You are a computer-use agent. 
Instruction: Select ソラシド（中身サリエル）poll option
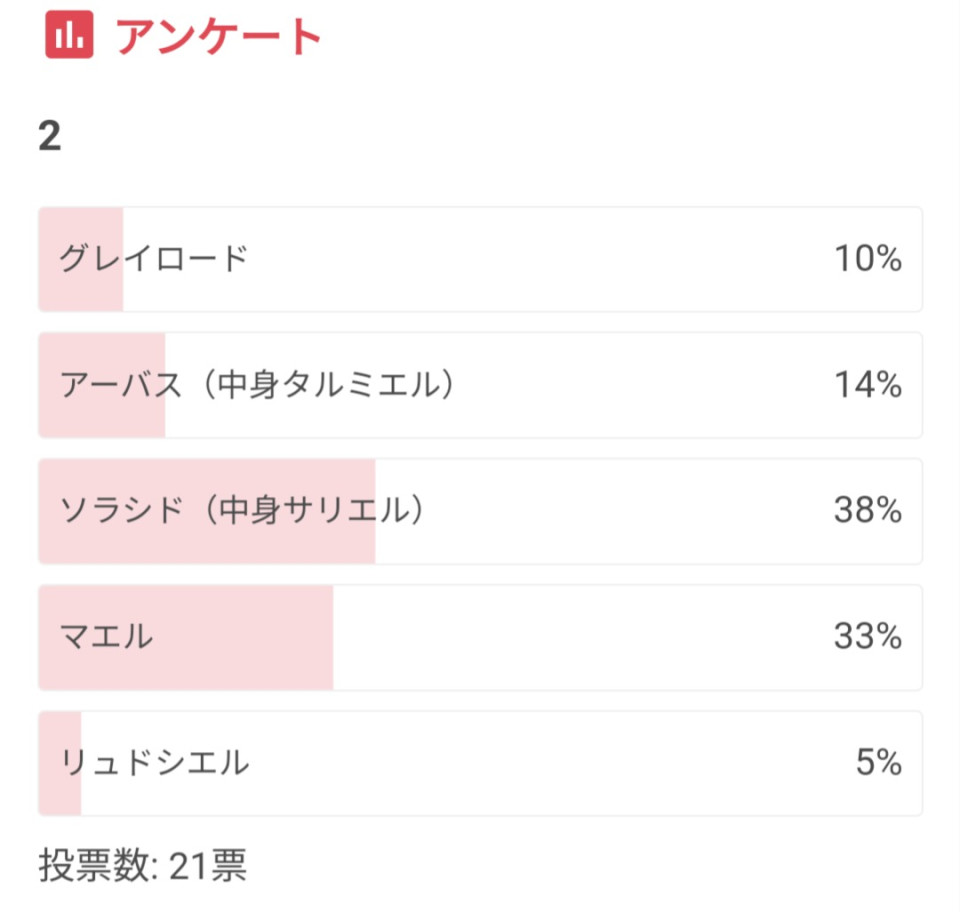tap(480, 512)
